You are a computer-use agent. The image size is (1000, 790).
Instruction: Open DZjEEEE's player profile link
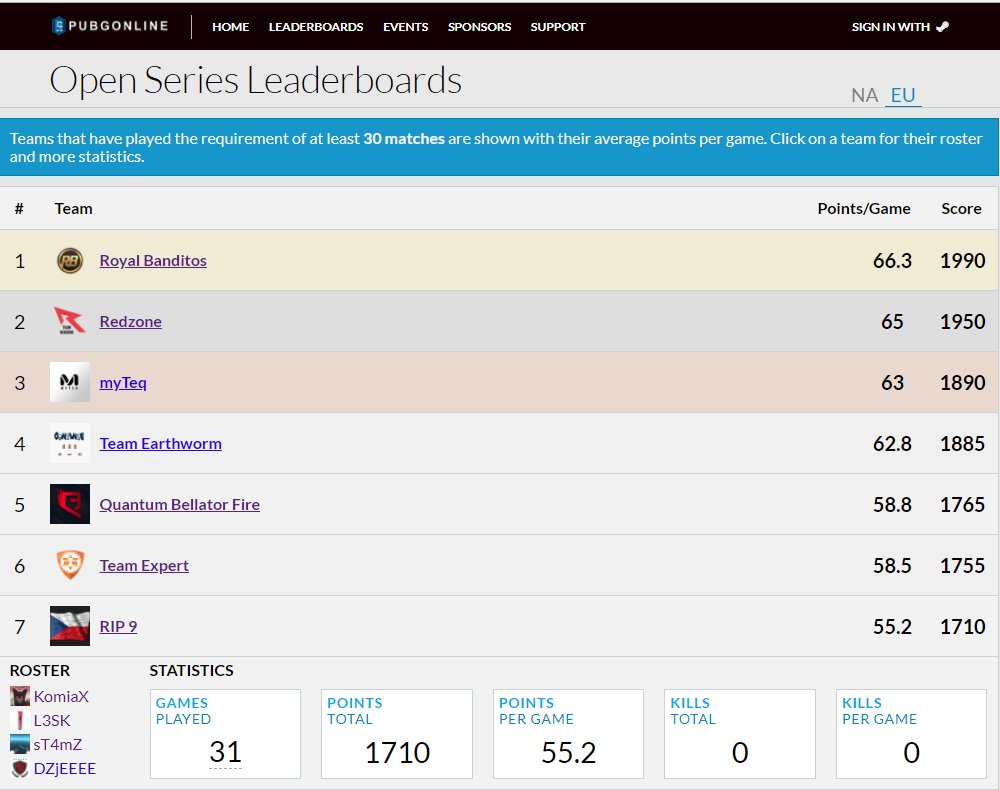[x=64, y=768]
